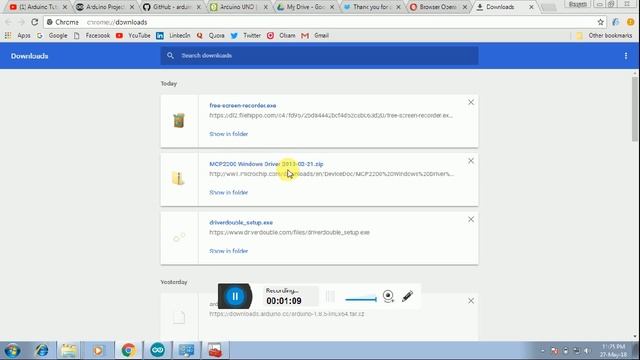
Task: Show free-screen-recorder.exe in folder
Action: [229, 134]
